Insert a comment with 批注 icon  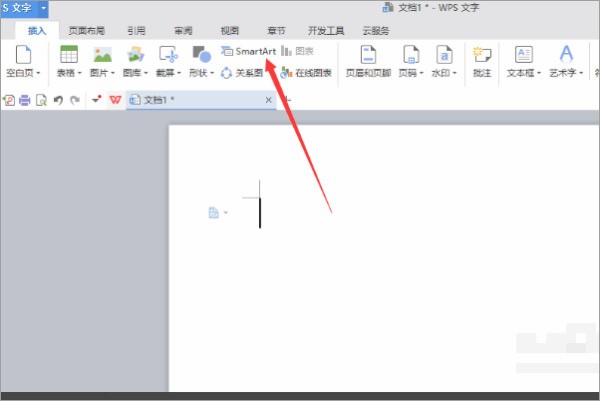pyautogui.click(x=483, y=55)
